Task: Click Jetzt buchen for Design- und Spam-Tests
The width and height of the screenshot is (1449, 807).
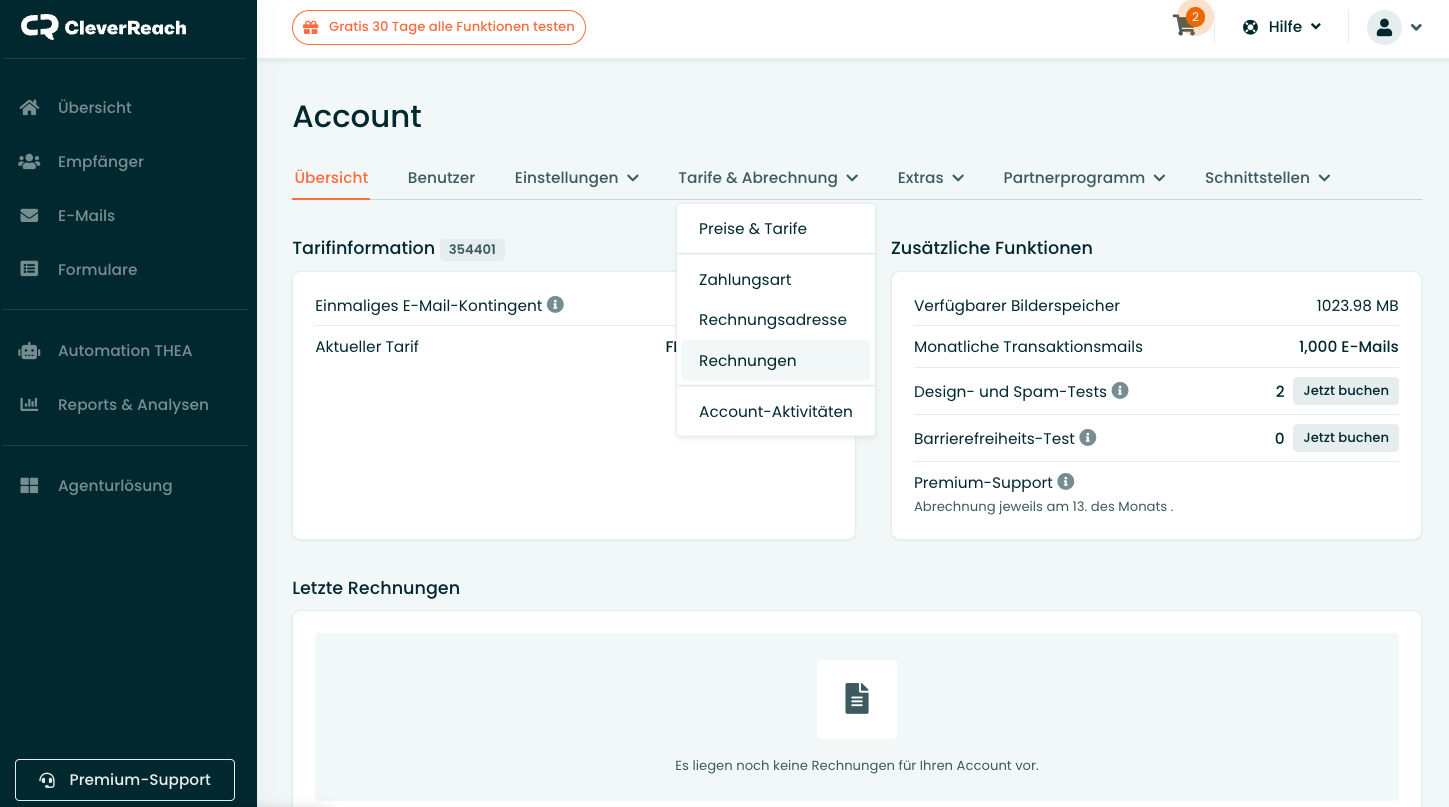Action: click(x=1346, y=391)
